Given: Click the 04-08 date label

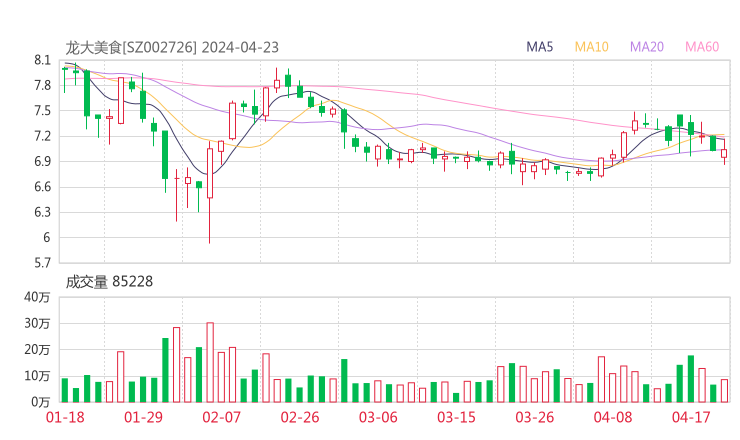Looking at the screenshot, I should click(613, 417).
